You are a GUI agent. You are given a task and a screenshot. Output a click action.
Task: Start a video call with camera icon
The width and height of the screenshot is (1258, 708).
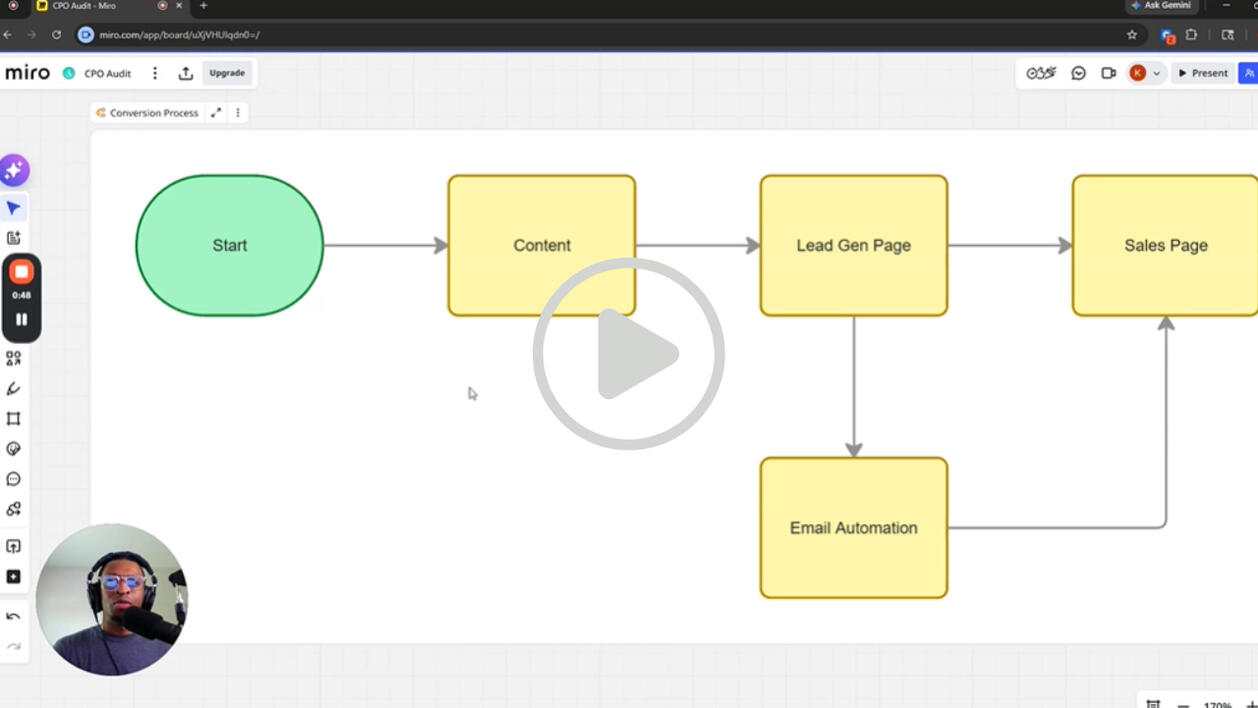(1108, 73)
